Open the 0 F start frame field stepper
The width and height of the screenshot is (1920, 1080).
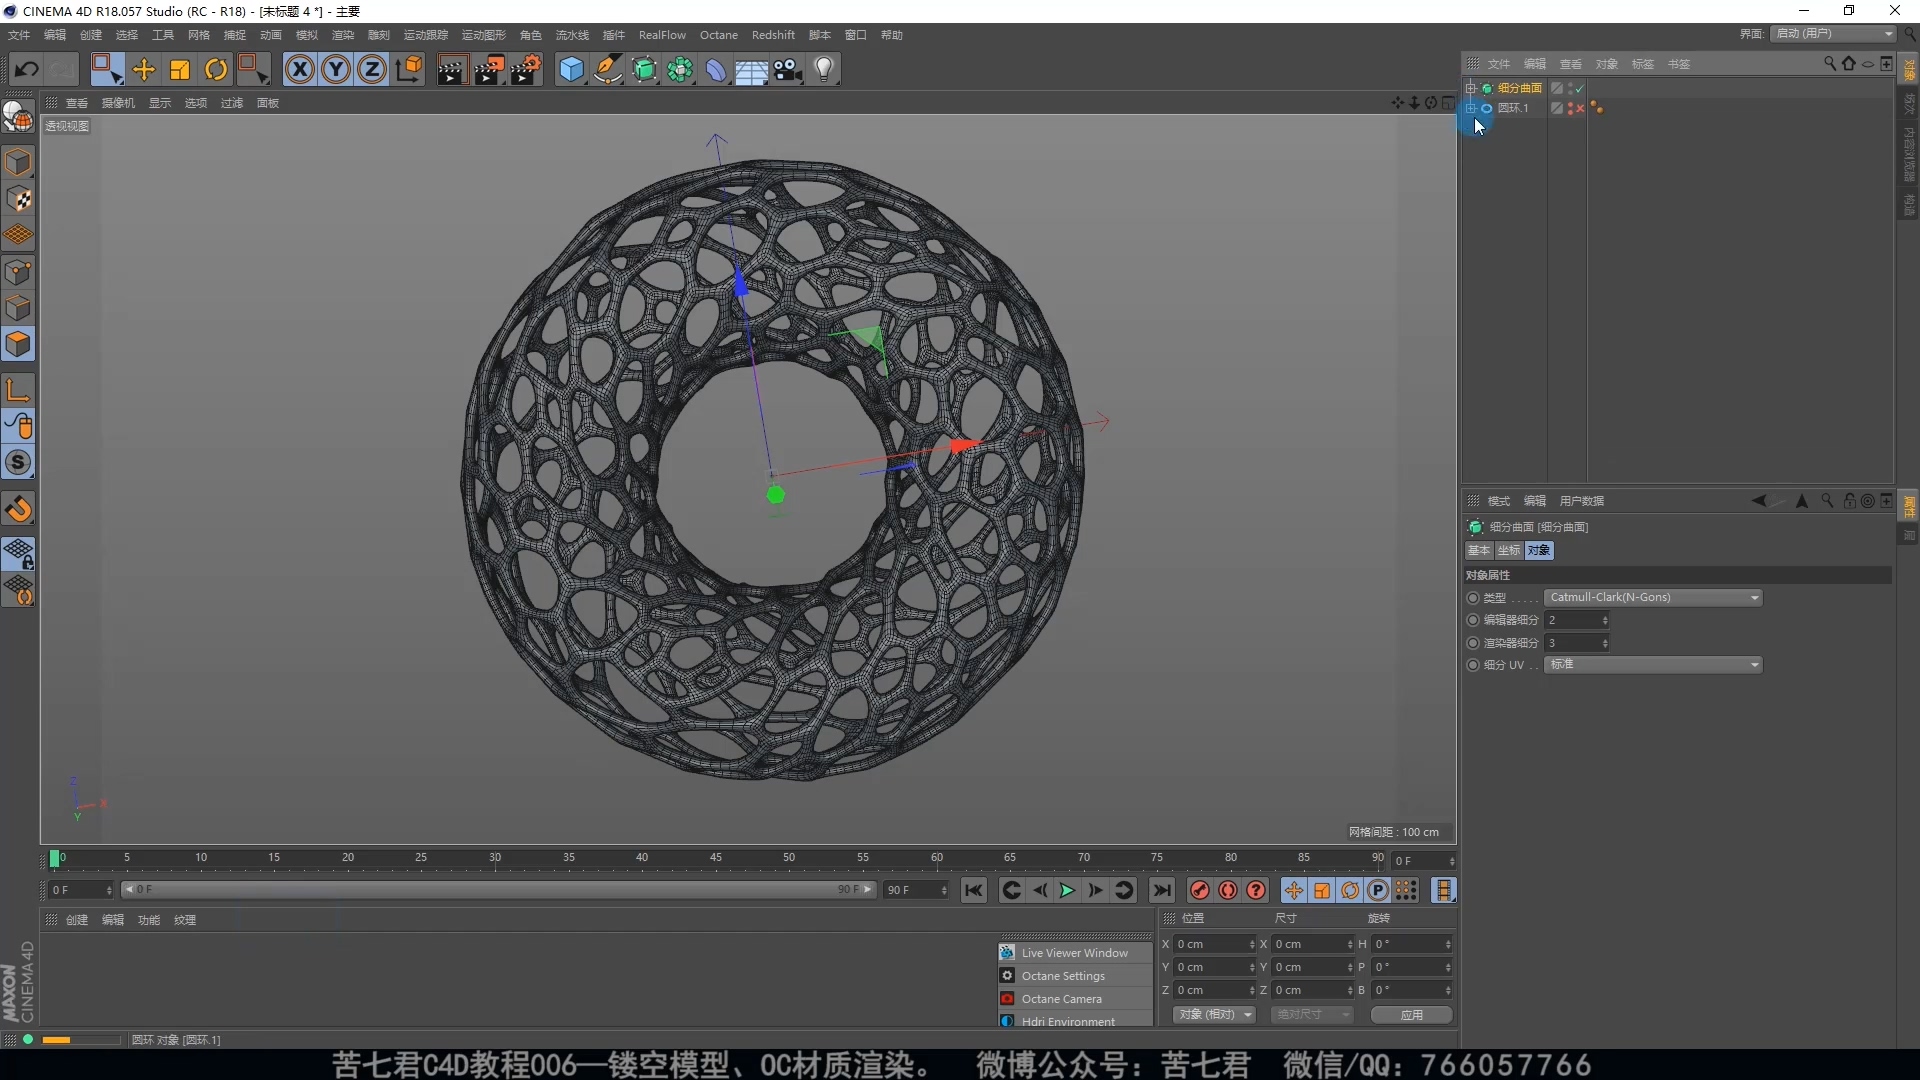pos(109,890)
